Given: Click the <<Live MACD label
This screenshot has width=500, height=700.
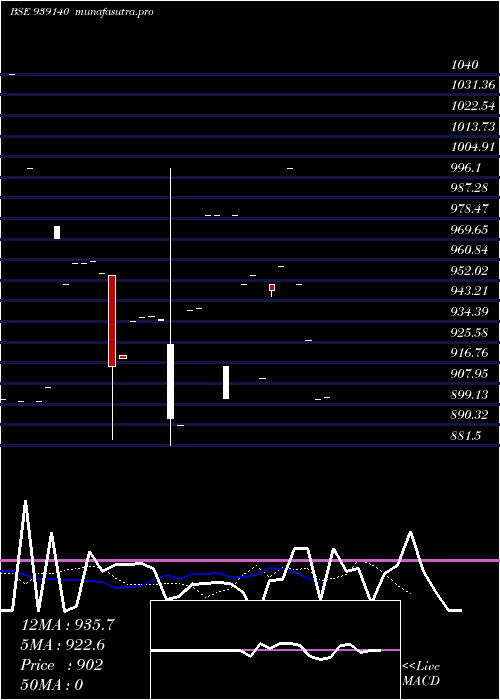Looking at the screenshot, I should pos(421,674).
